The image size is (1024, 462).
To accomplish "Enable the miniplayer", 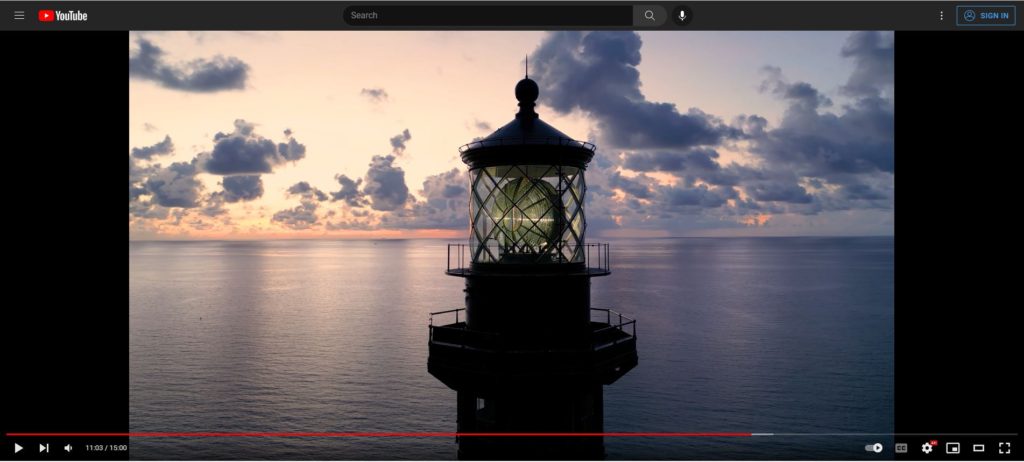I will coord(953,448).
